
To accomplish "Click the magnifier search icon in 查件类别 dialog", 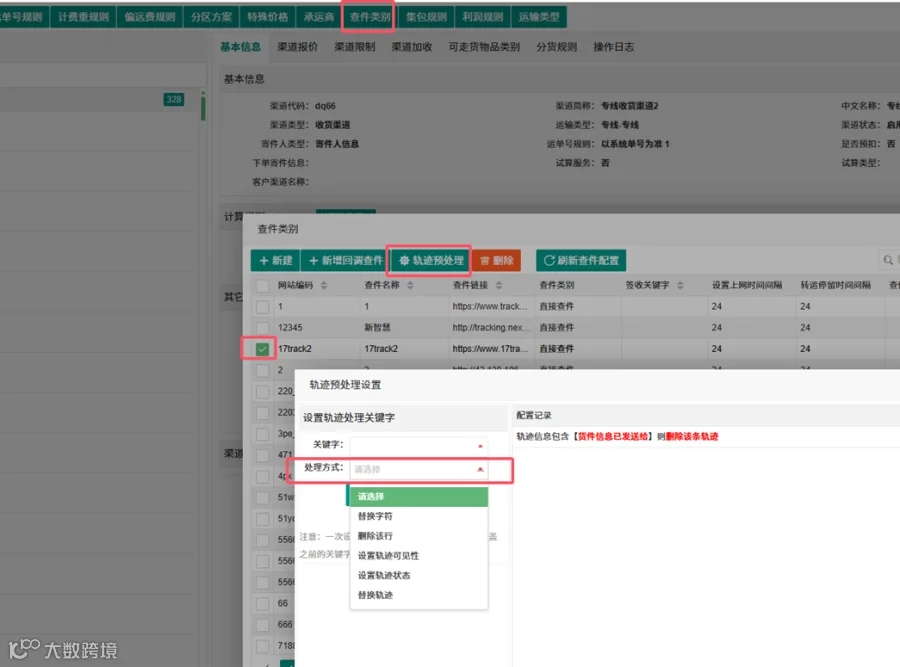I will [x=888, y=260].
